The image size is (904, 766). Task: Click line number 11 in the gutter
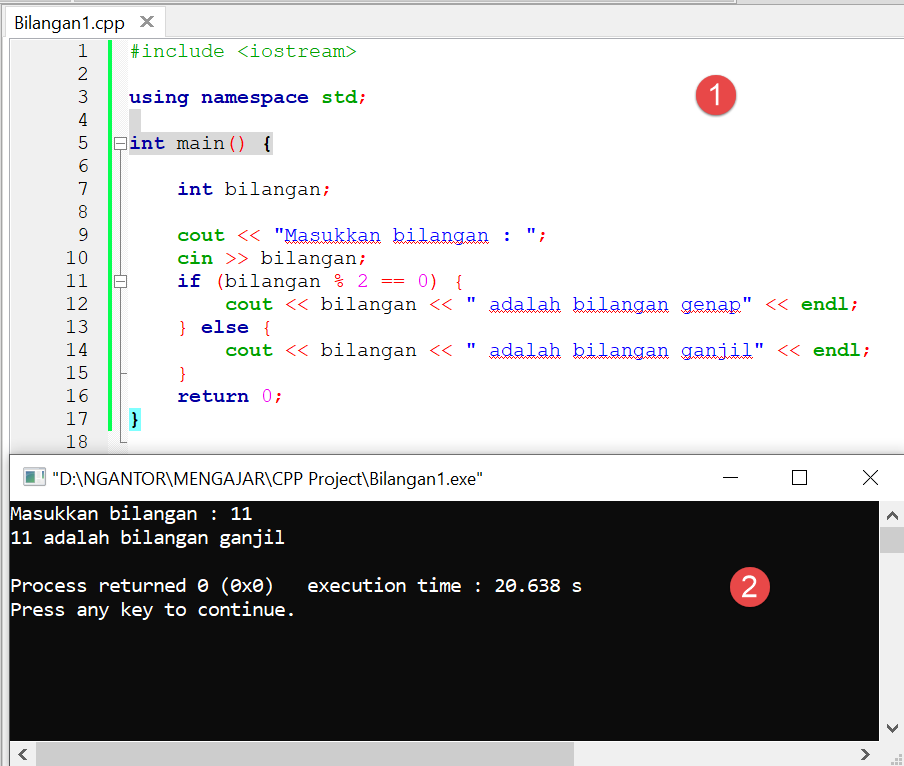point(77,281)
